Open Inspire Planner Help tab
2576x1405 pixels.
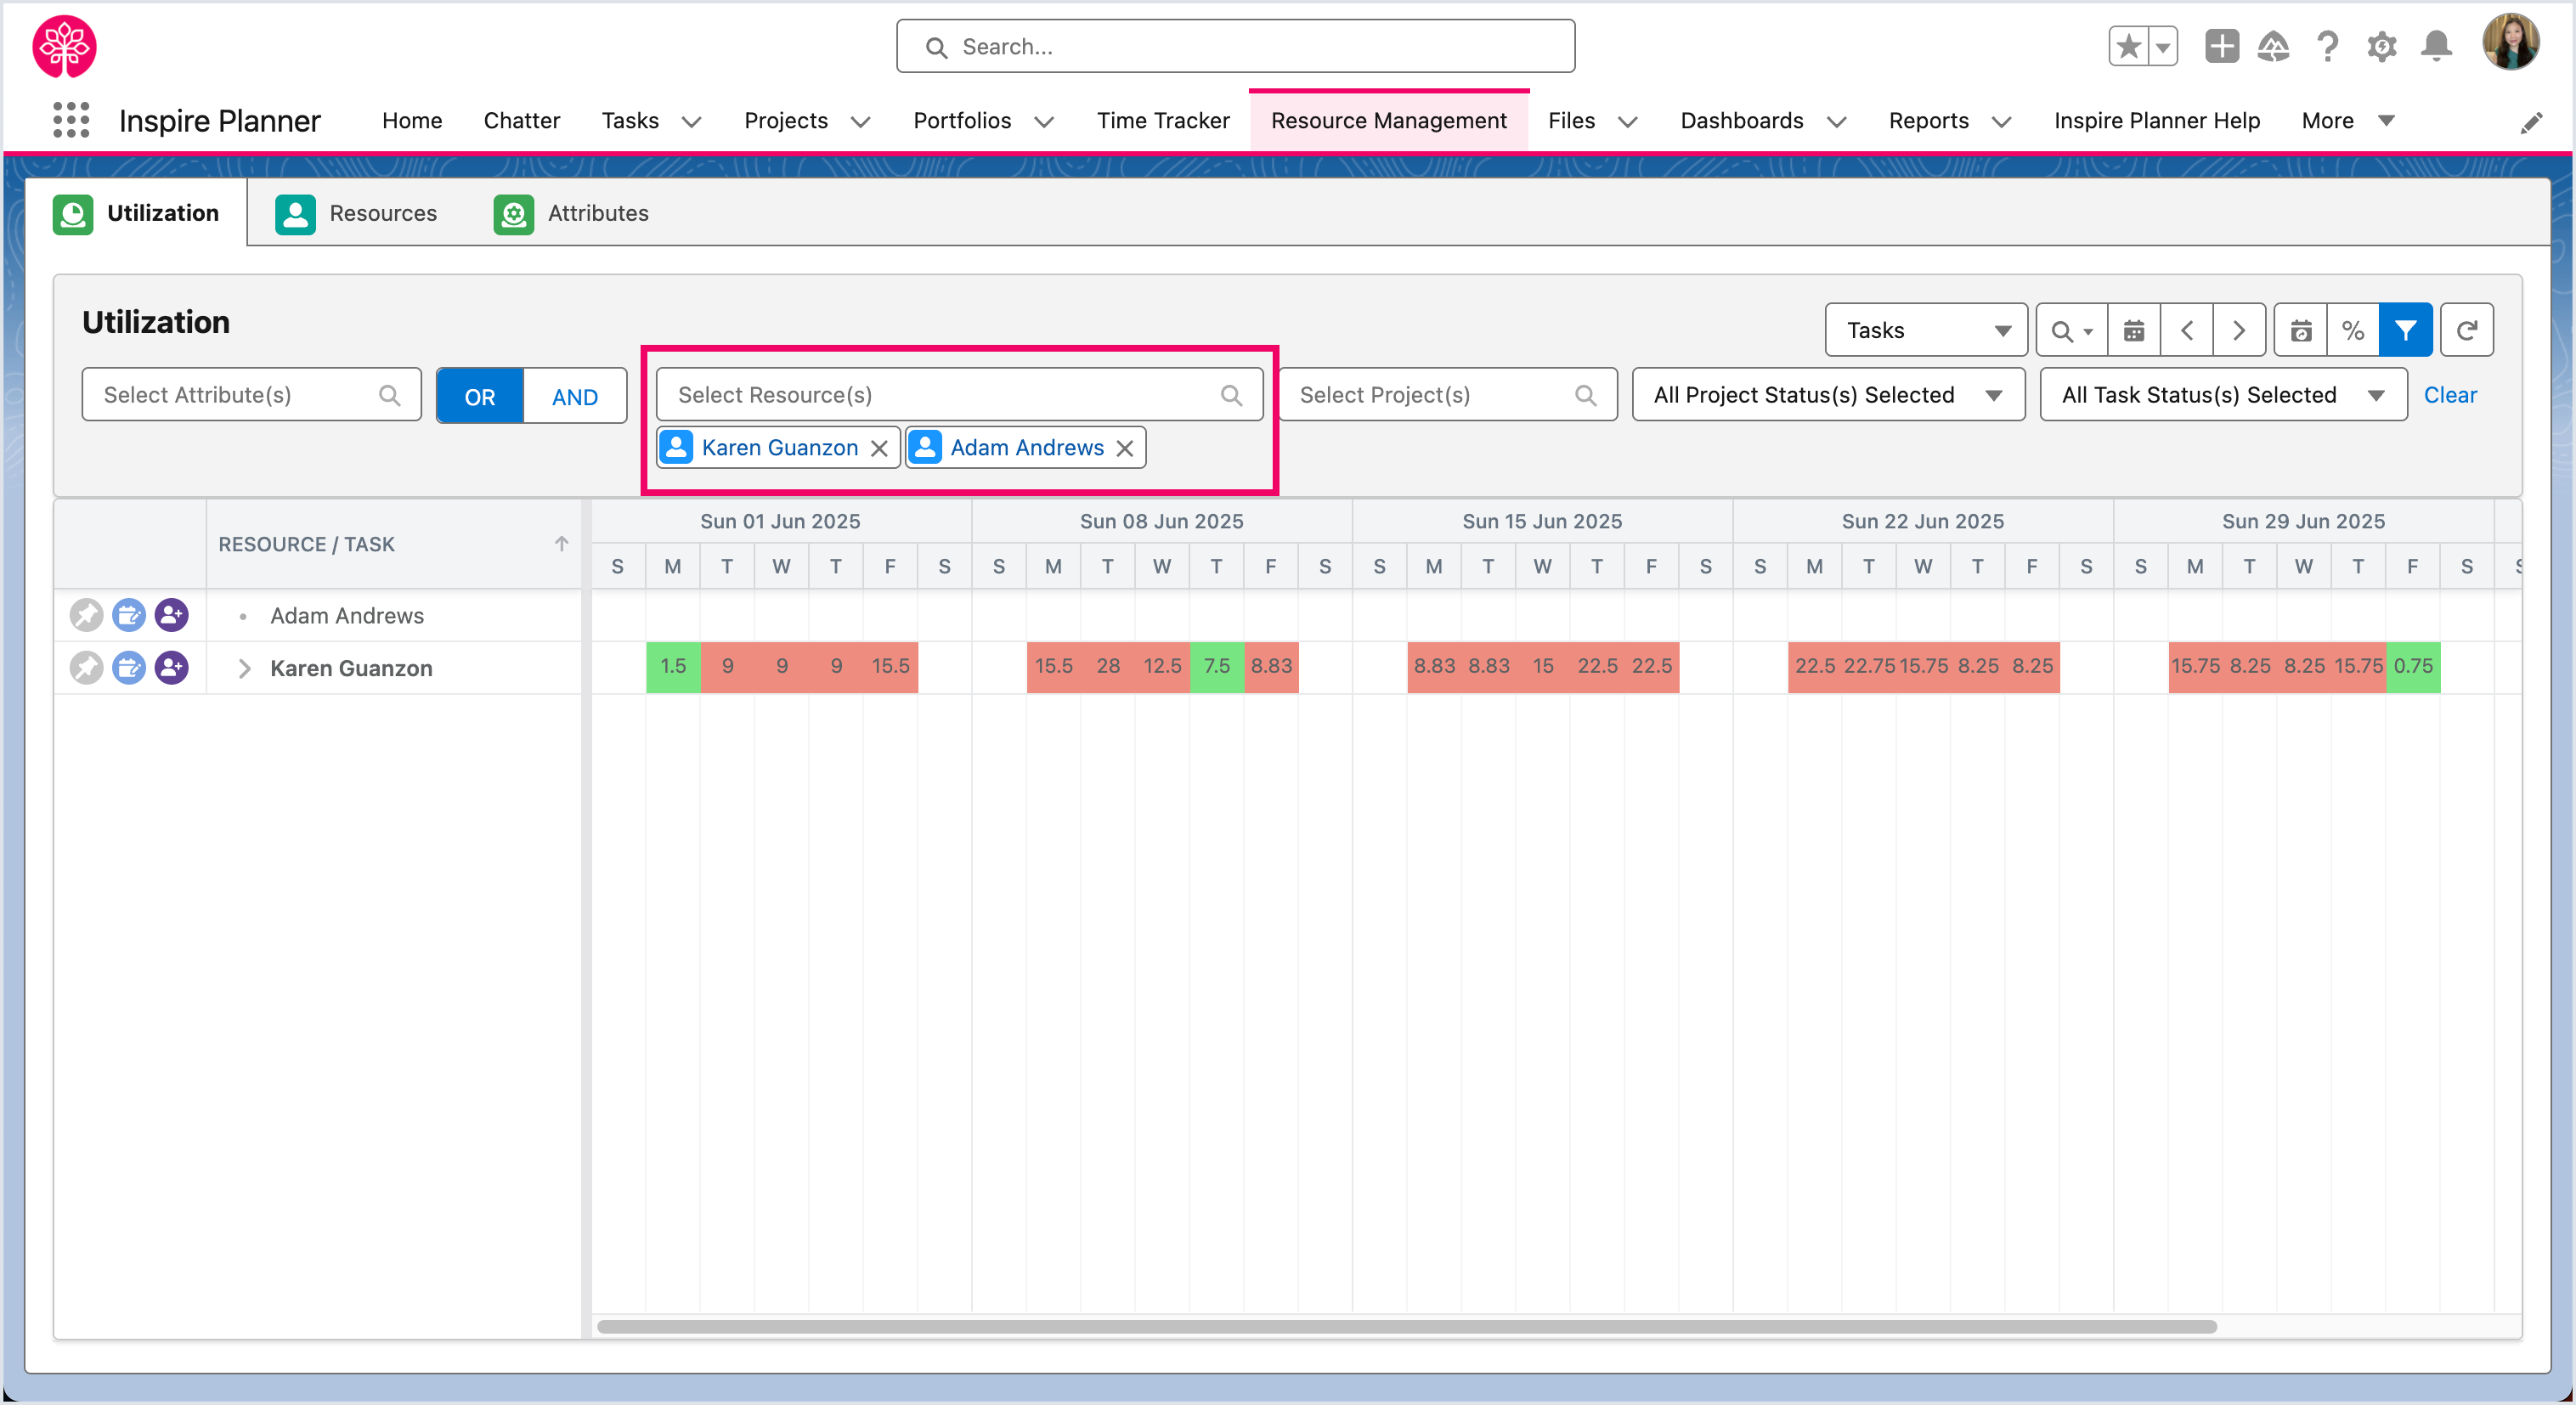(2156, 120)
